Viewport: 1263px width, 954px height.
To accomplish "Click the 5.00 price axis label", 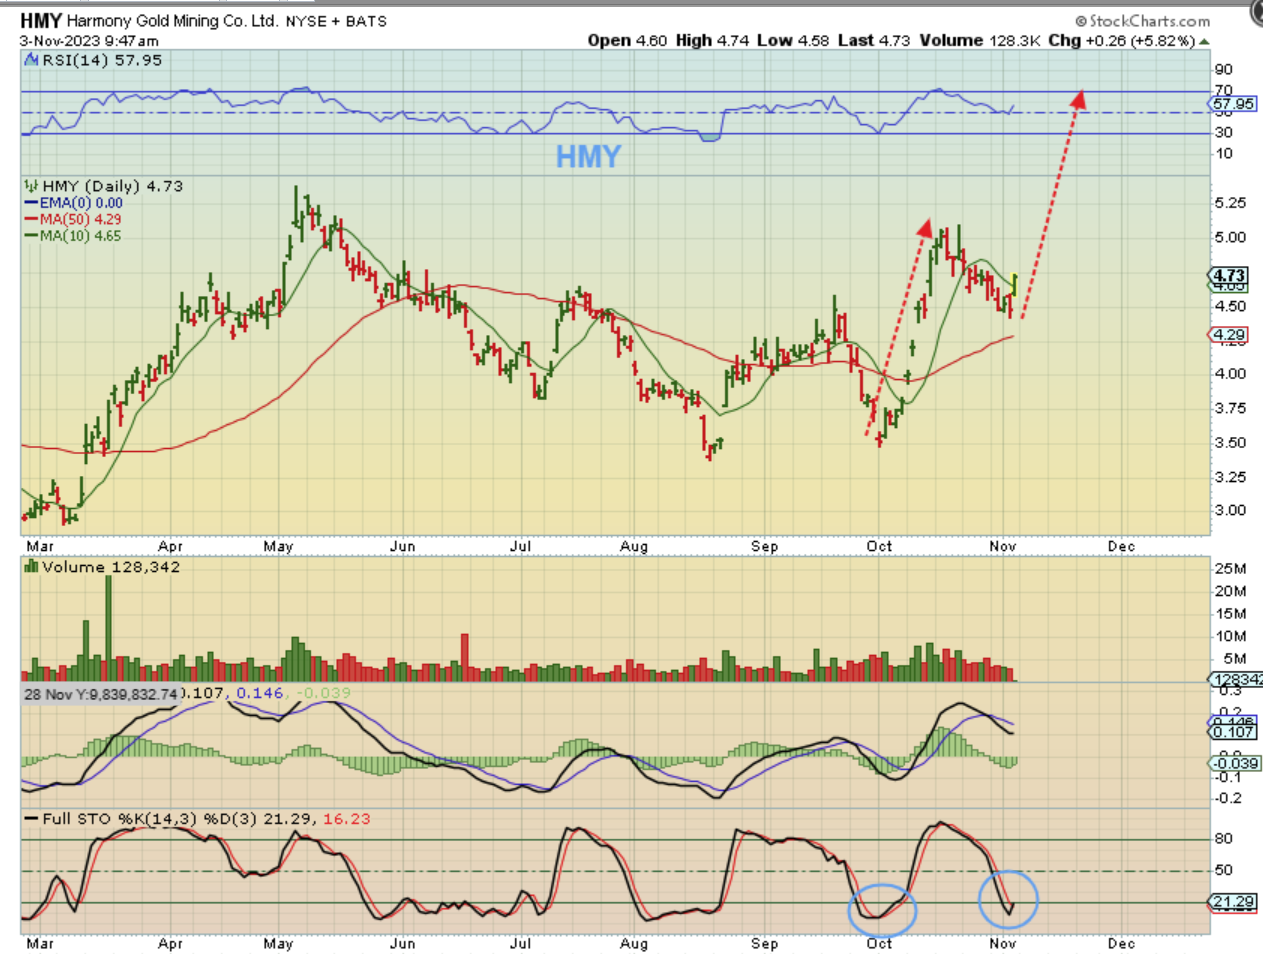I will coord(1230,238).
